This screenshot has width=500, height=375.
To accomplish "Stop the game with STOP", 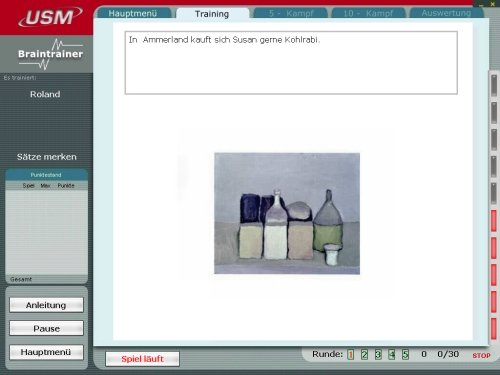I will 481,355.
